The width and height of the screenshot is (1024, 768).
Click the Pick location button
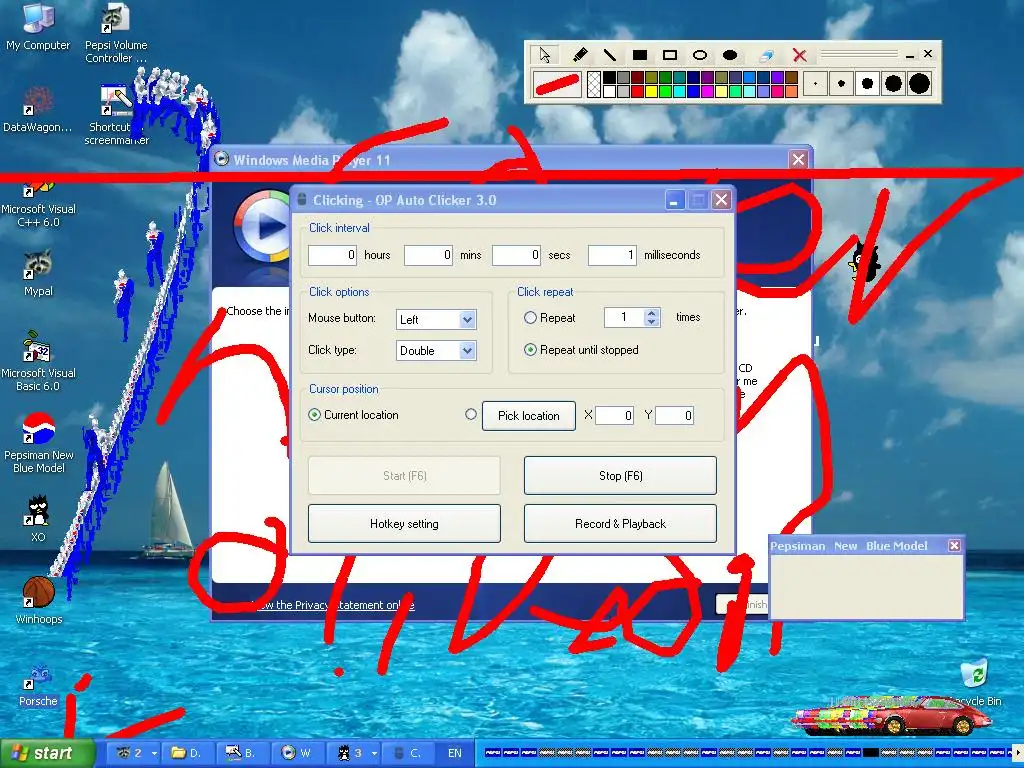click(x=528, y=415)
